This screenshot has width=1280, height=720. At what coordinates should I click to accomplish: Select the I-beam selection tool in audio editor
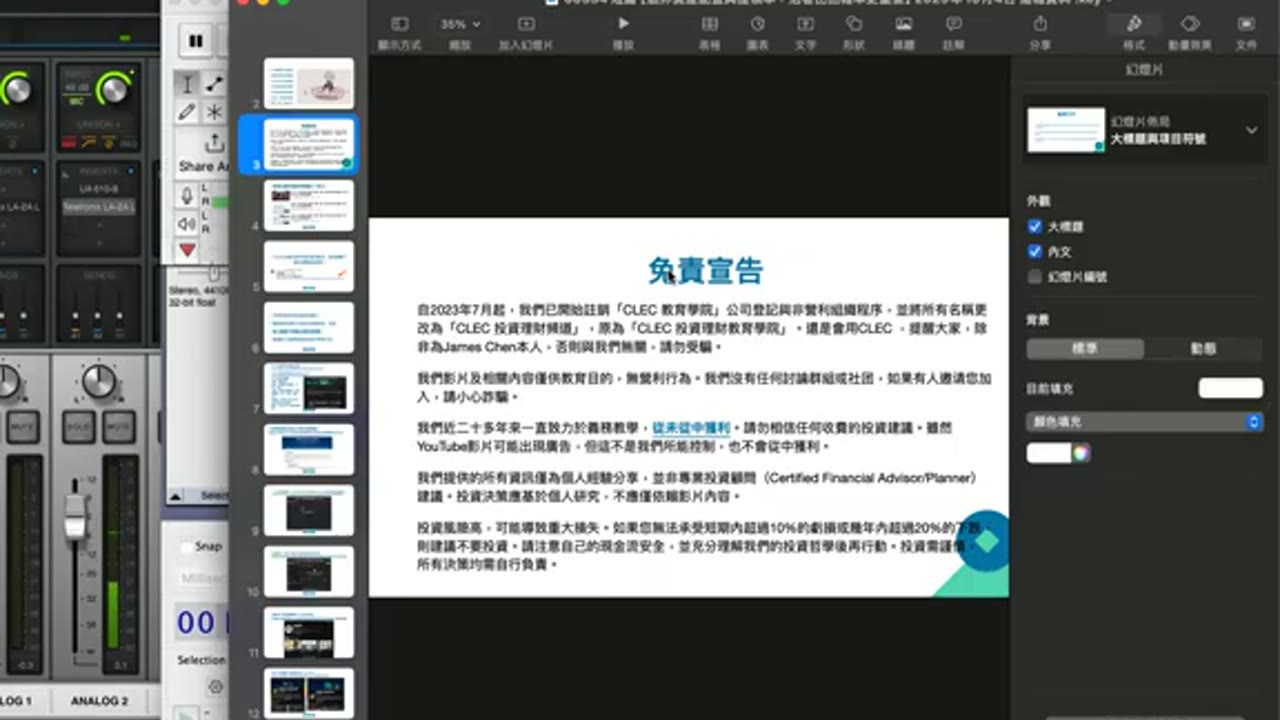click(186, 85)
